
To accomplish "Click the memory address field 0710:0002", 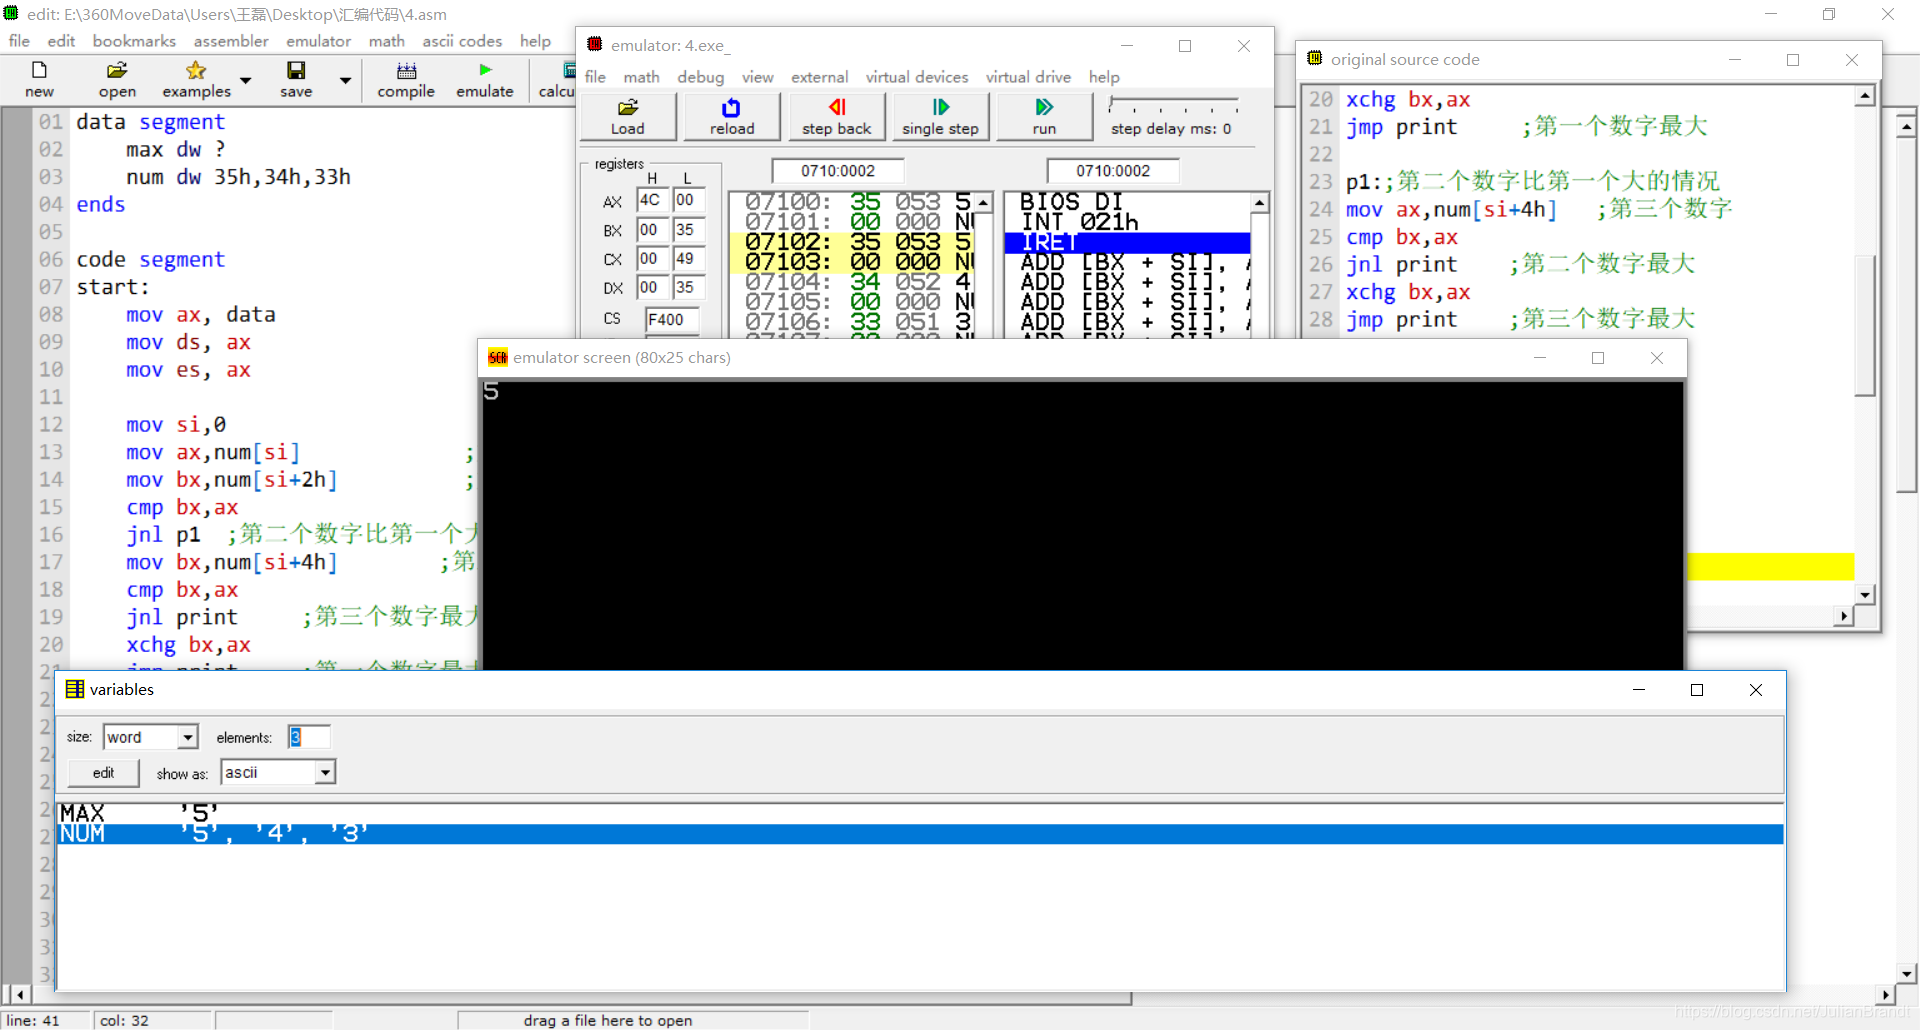I will click(838, 171).
